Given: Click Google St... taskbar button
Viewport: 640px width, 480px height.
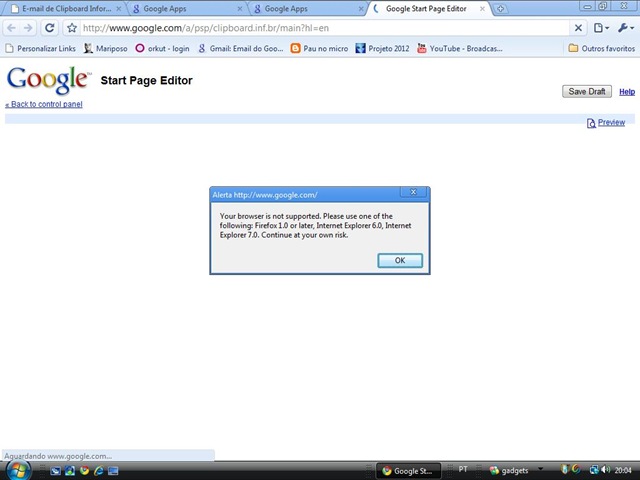Looking at the screenshot, I should (408, 471).
